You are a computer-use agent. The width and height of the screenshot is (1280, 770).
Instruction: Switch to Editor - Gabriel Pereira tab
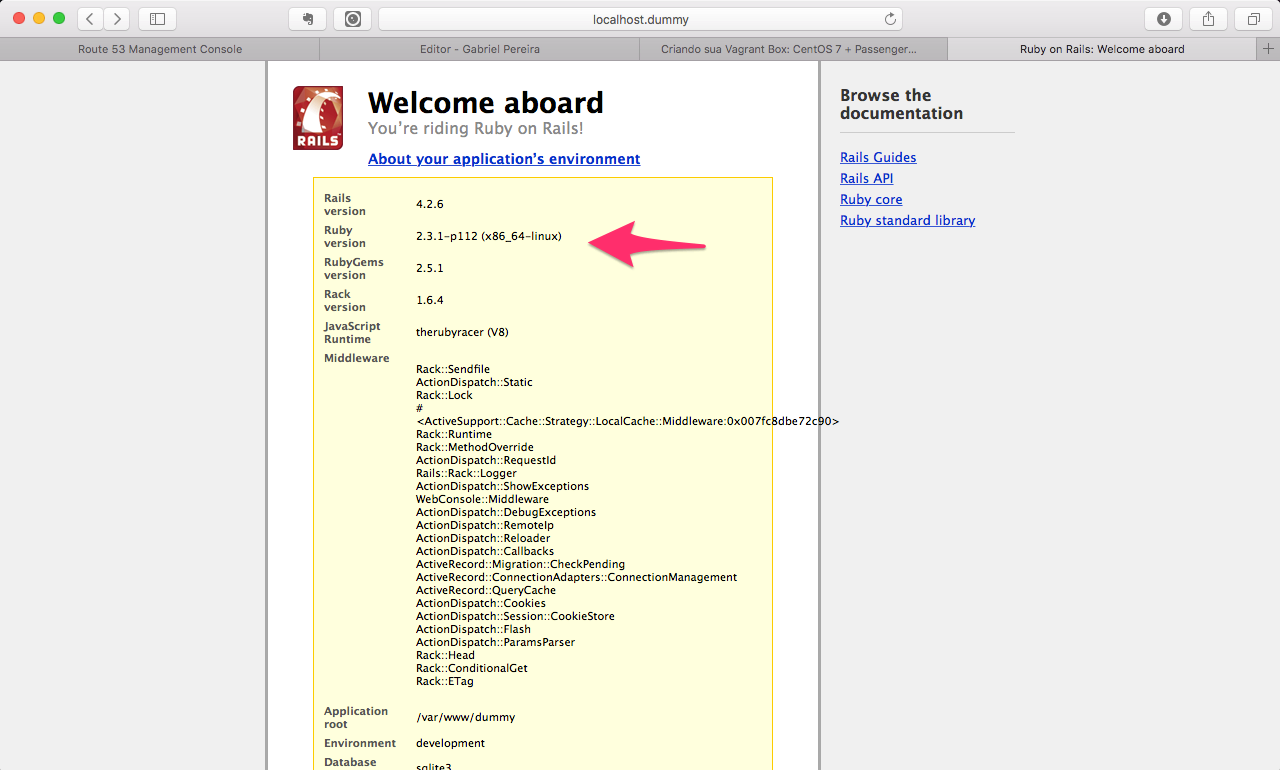click(x=480, y=49)
